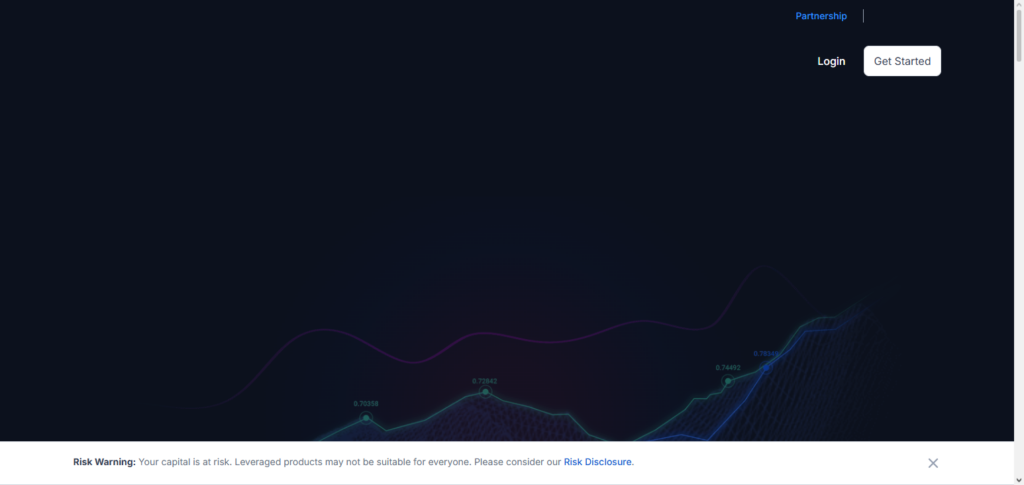Image resolution: width=1024 pixels, height=485 pixels.
Task: Click the green chart marker at 0.74492
Action: coord(728,381)
